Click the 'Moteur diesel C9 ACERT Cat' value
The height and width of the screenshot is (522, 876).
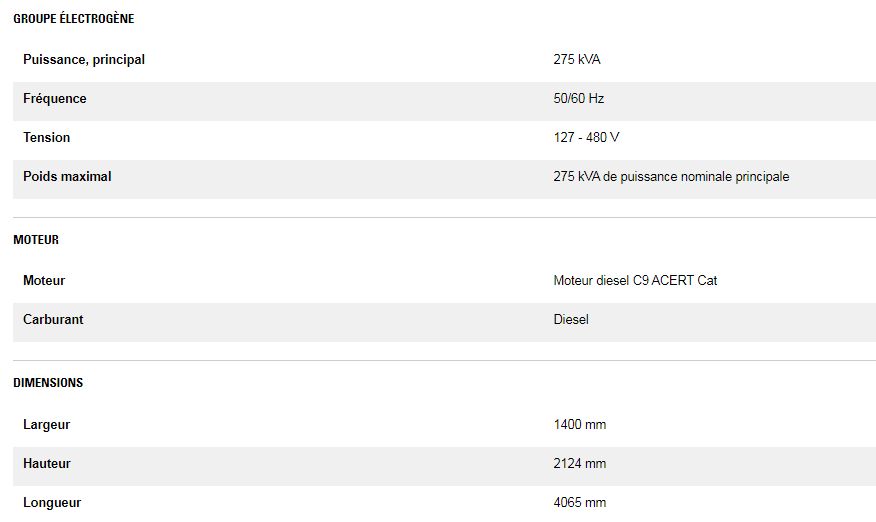(635, 281)
